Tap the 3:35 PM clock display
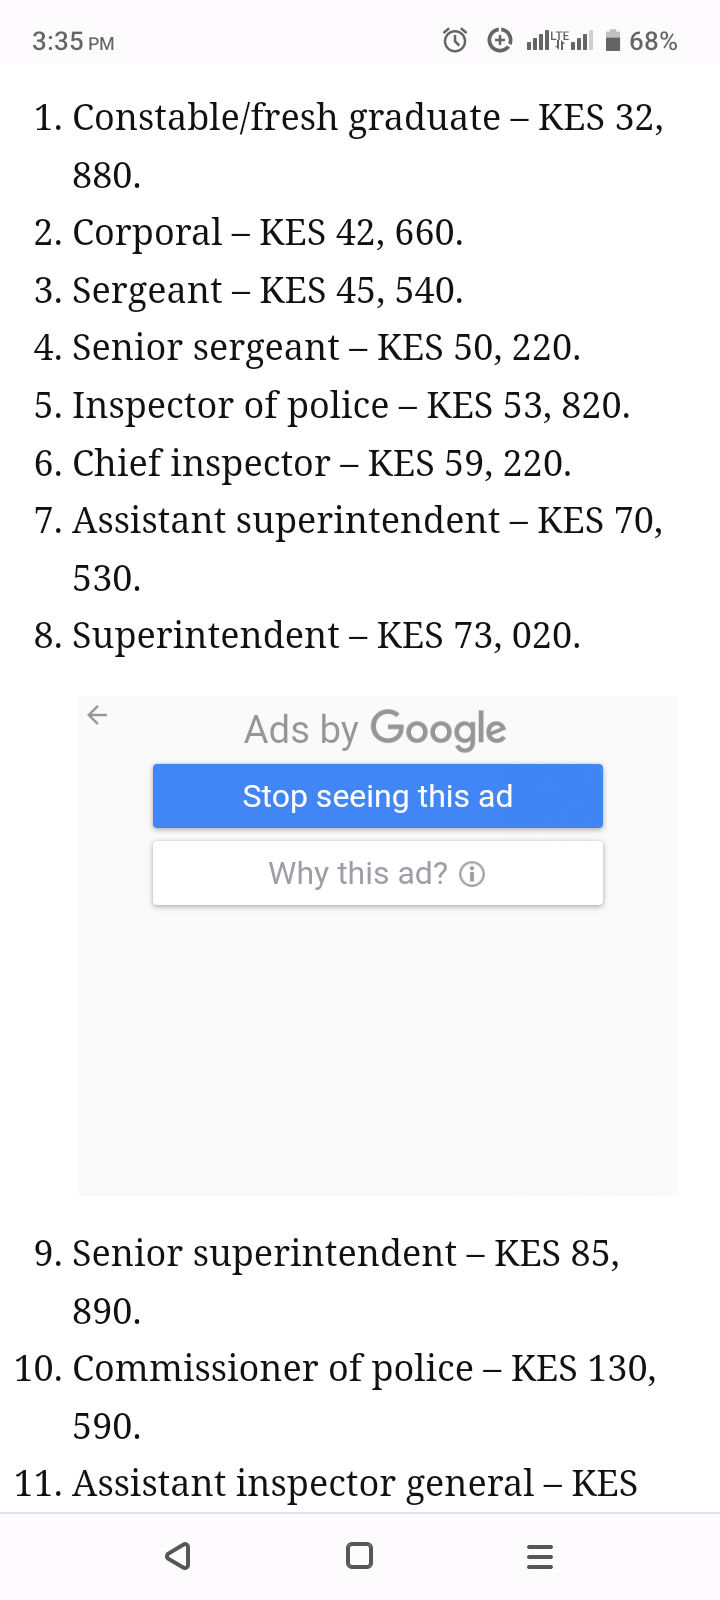 73,42
